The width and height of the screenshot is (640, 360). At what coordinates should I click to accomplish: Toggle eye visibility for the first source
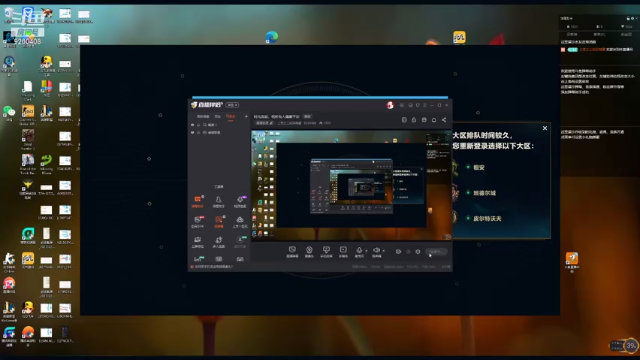point(193,125)
